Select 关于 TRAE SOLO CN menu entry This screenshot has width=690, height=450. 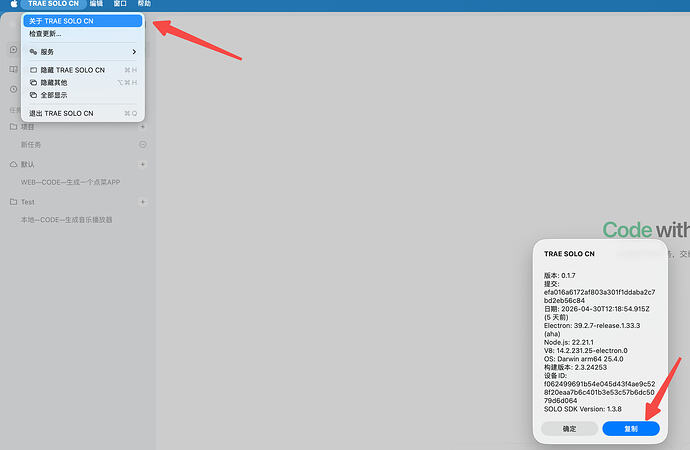click(x=83, y=21)
